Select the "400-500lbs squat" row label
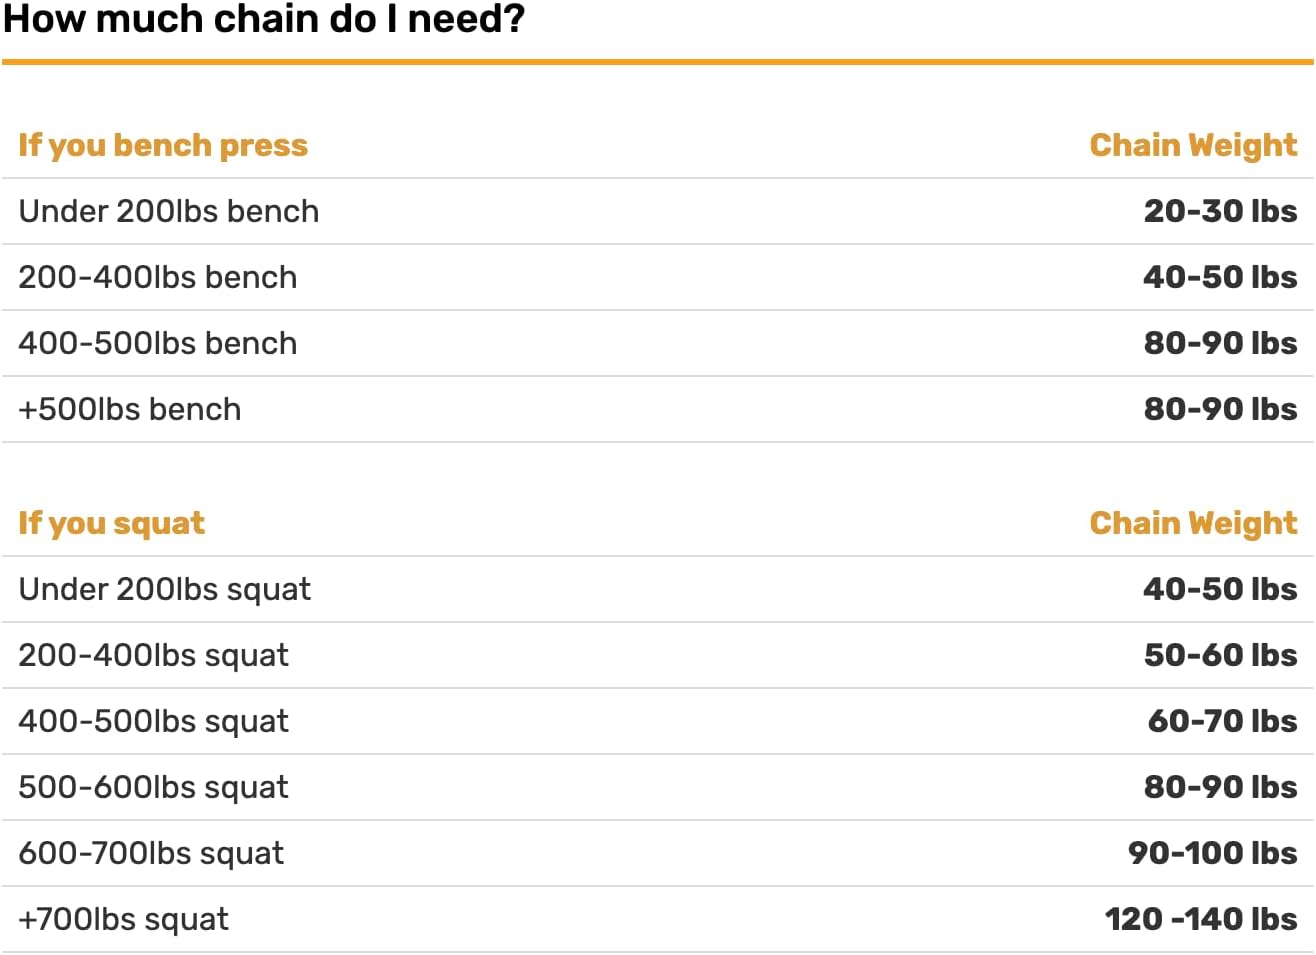Image resolution: width=1316 pixels, height=955 pixels. [153, 721]
